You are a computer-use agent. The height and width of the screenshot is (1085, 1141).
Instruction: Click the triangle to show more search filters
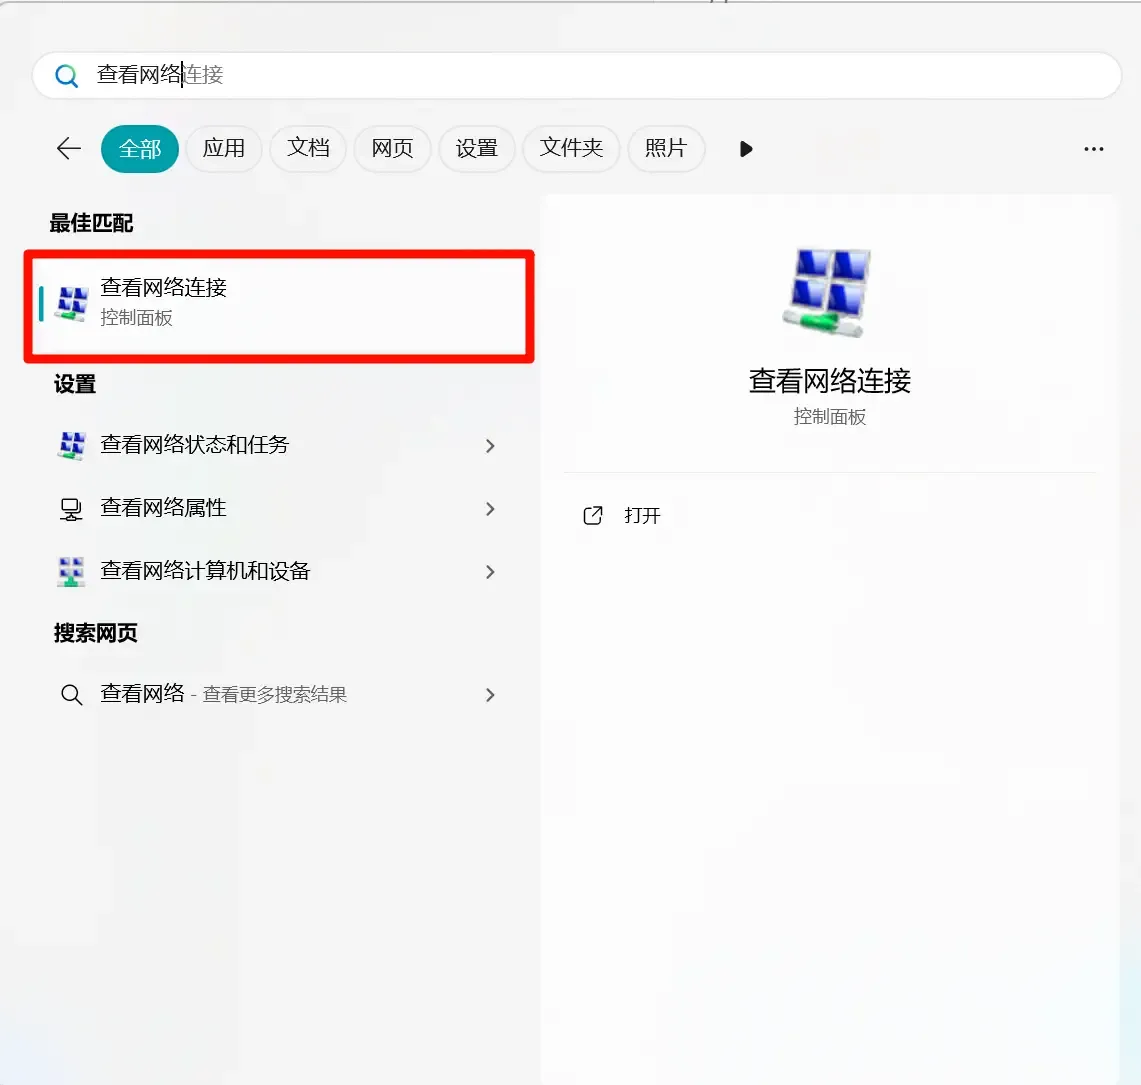point(745,148)
